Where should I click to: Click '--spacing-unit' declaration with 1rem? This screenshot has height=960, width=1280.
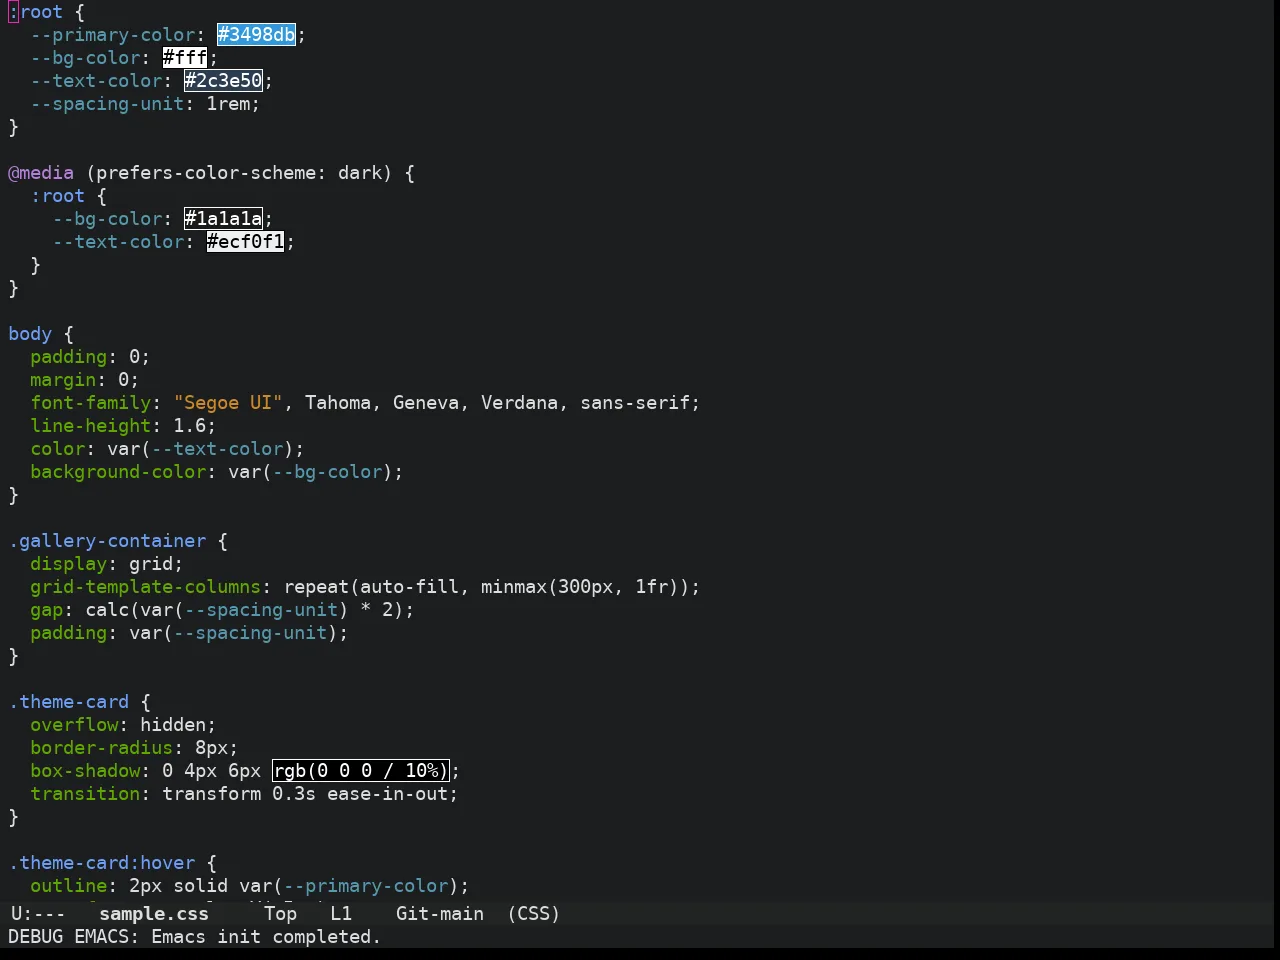point(145,104)
